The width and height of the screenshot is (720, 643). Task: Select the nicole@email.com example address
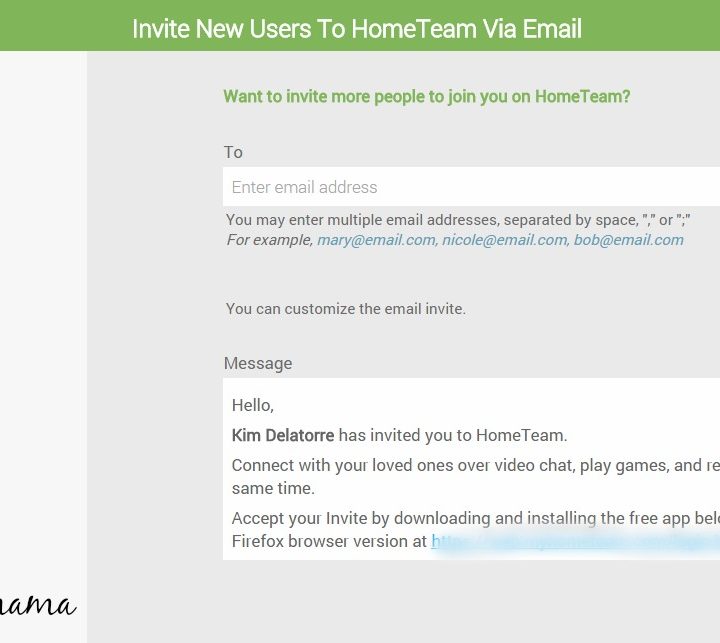(504, 240)
